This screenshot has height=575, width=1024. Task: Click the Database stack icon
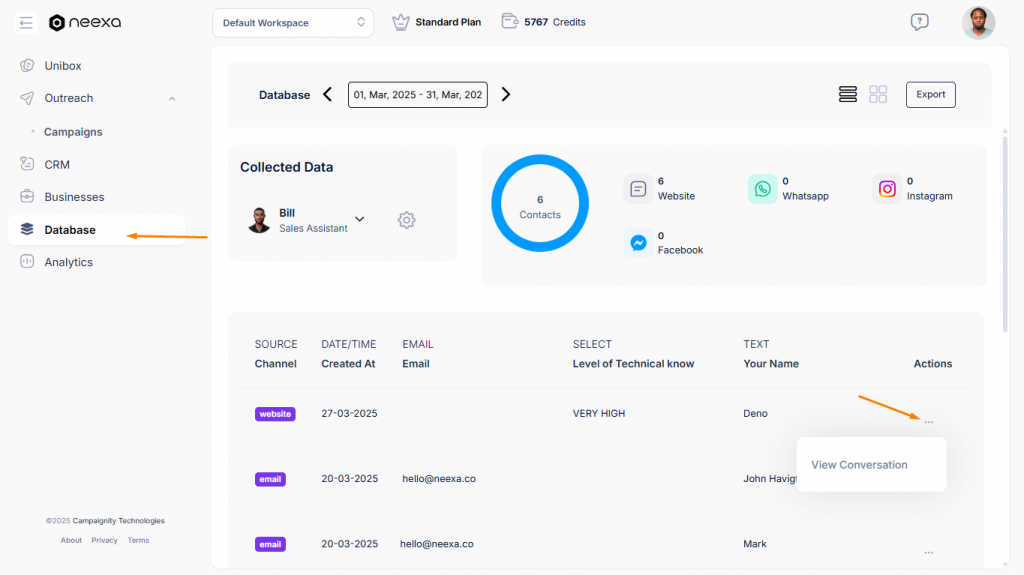point(27,229)
